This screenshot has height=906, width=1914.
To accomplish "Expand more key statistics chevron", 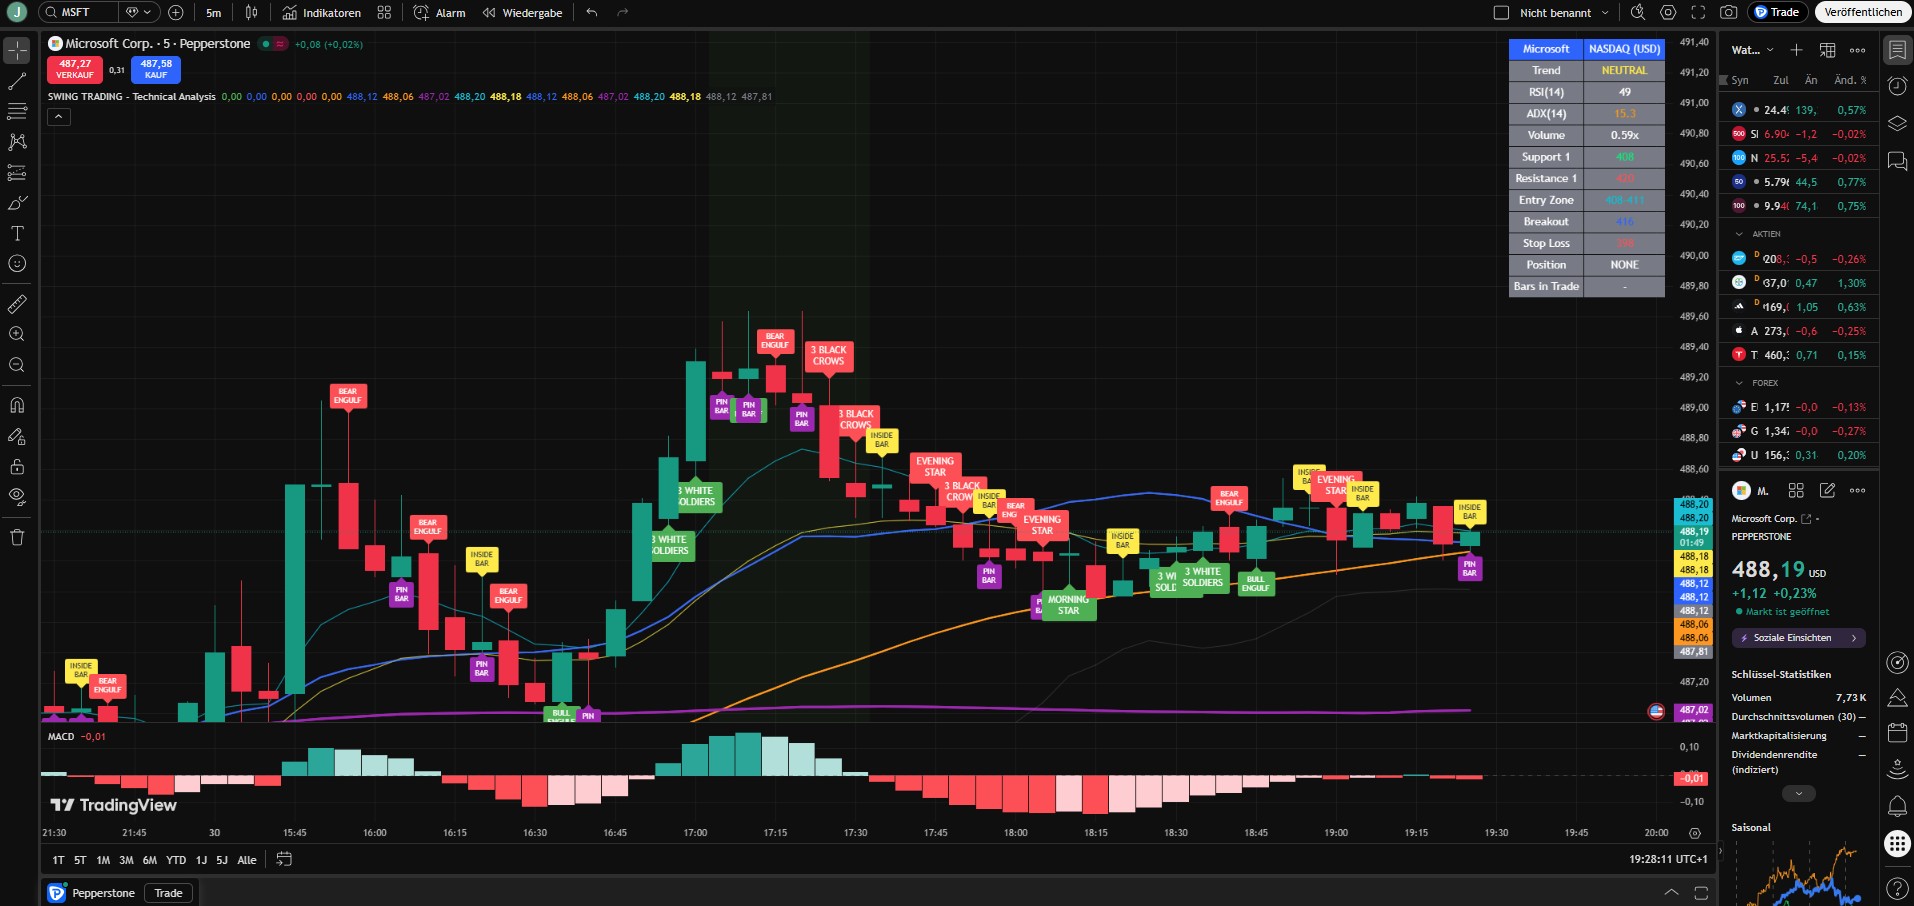I will [1798, 793].
